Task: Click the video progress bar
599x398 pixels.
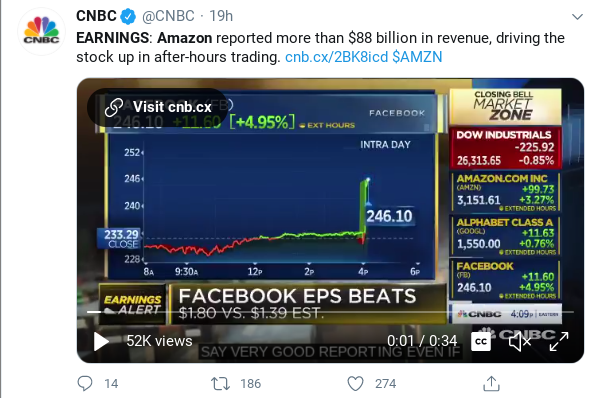Action: (330, 312)
